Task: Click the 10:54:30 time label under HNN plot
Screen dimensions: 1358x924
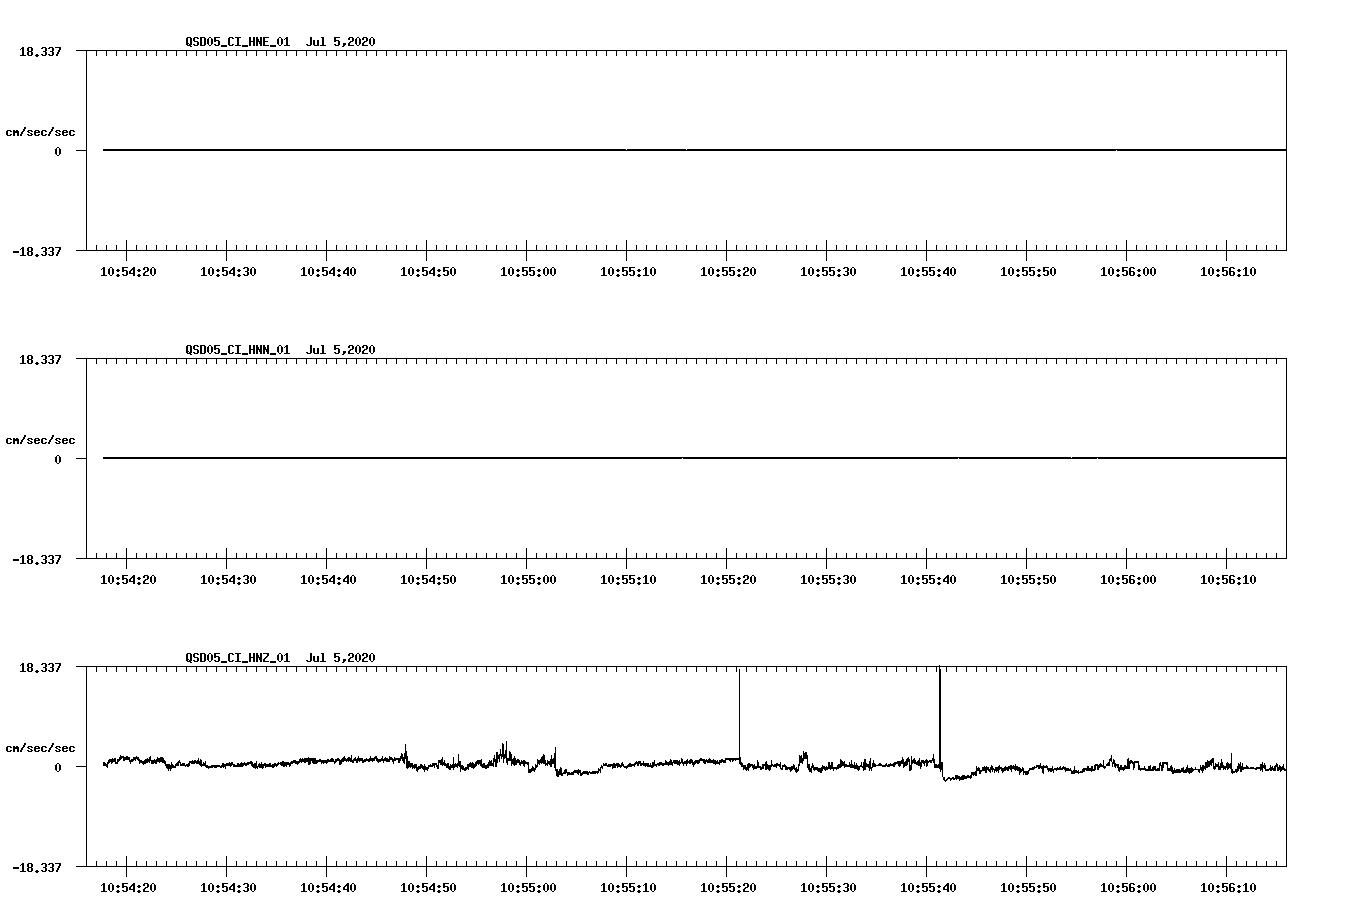Action: pos(228,580)
